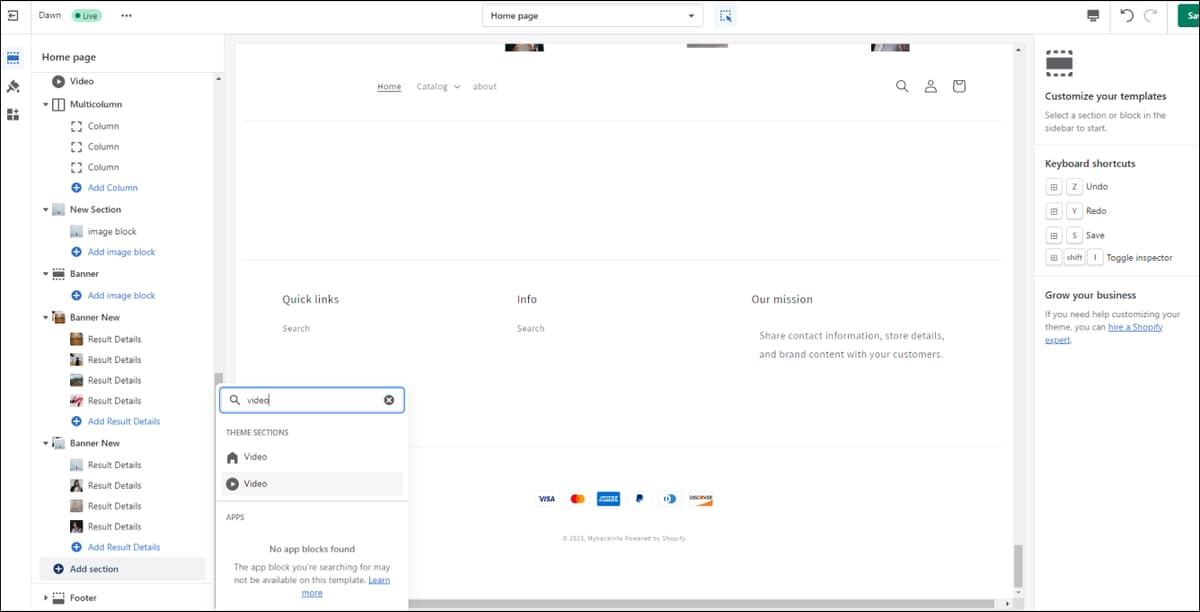Image resolution: width=1200 pixels, height=612 pixels.
Task: Click the about nav link in preview
Action: tap(485, 87)
